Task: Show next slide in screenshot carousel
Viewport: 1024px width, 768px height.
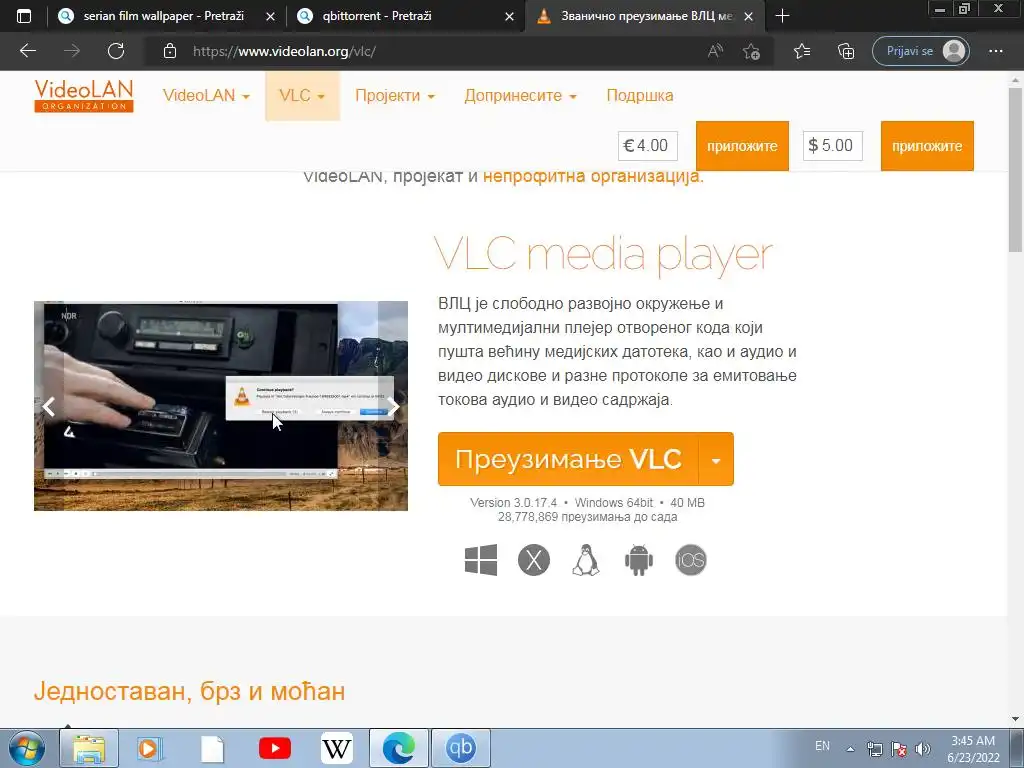Action: 393,406
